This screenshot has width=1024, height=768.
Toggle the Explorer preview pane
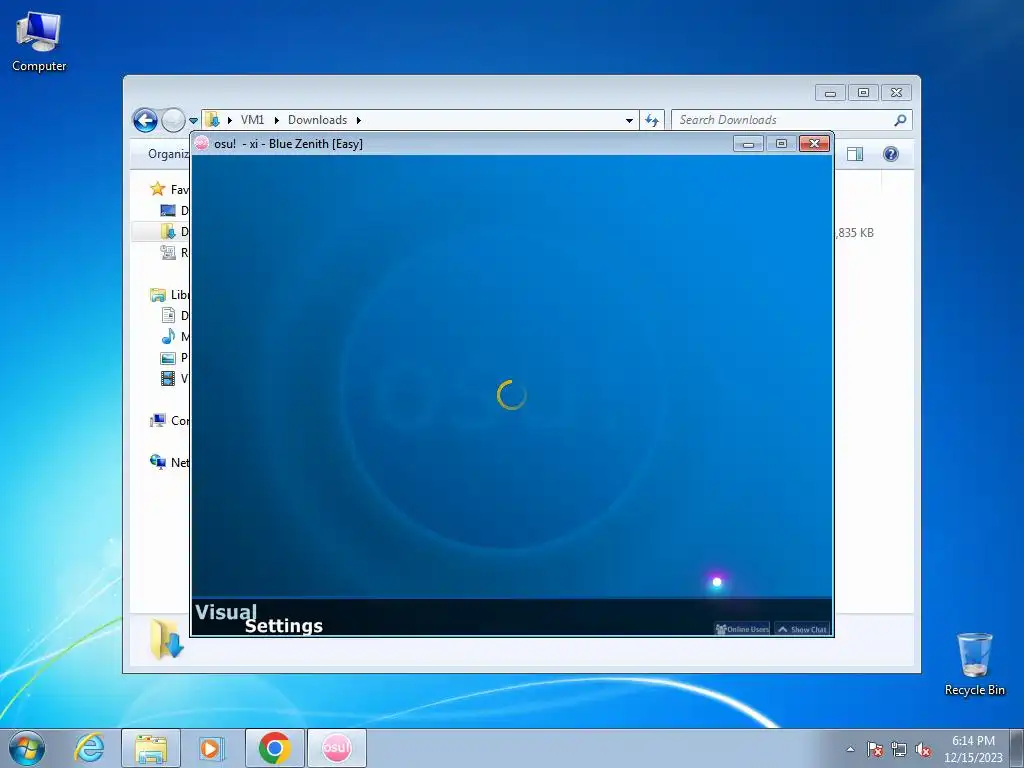coord(855,154)
